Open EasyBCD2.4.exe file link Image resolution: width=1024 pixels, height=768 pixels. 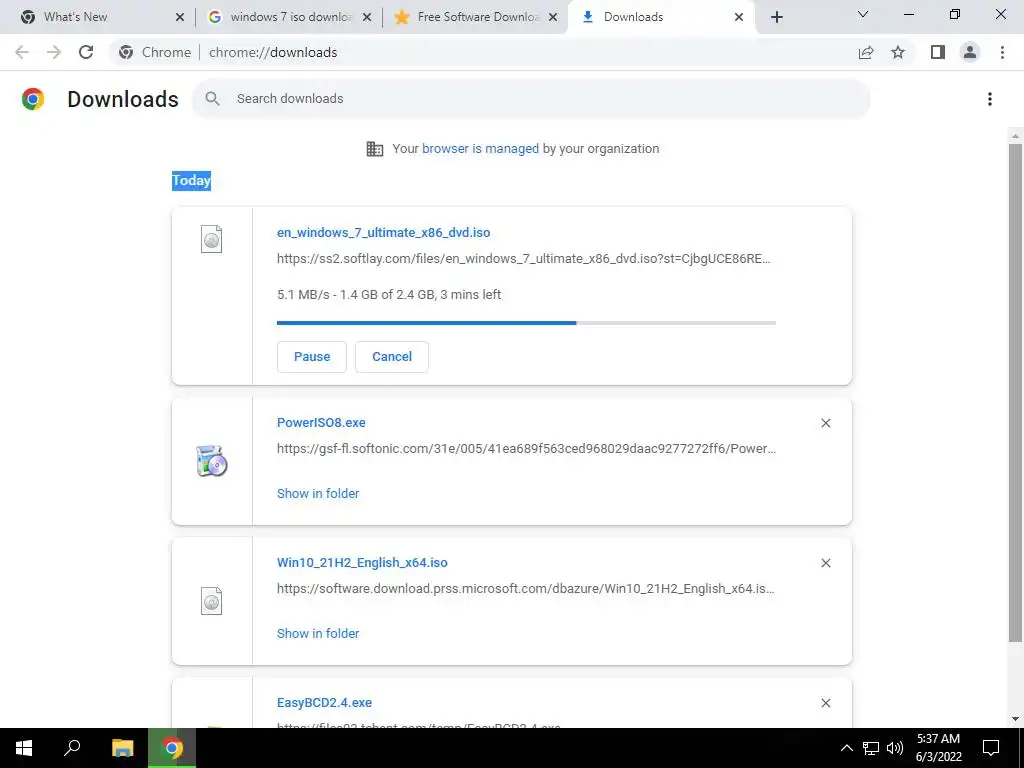(325, 703)
